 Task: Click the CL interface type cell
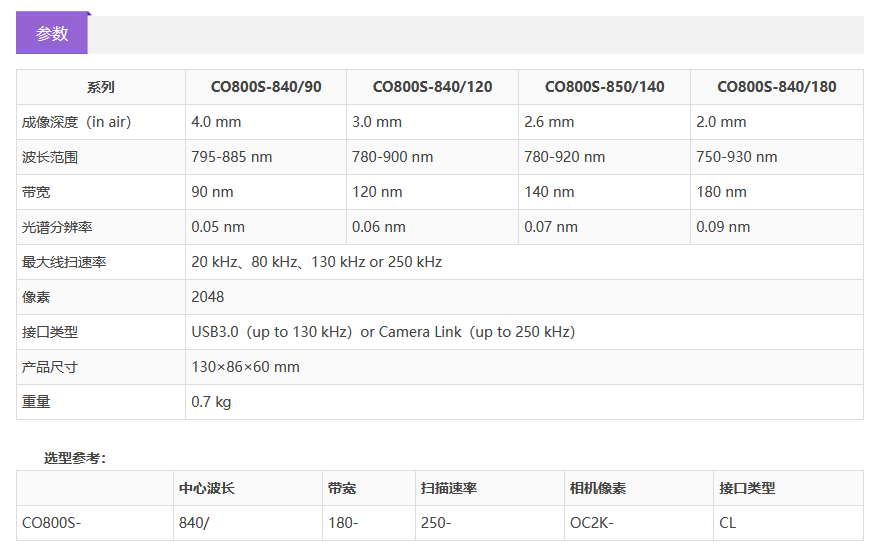(x=727, y=523)
